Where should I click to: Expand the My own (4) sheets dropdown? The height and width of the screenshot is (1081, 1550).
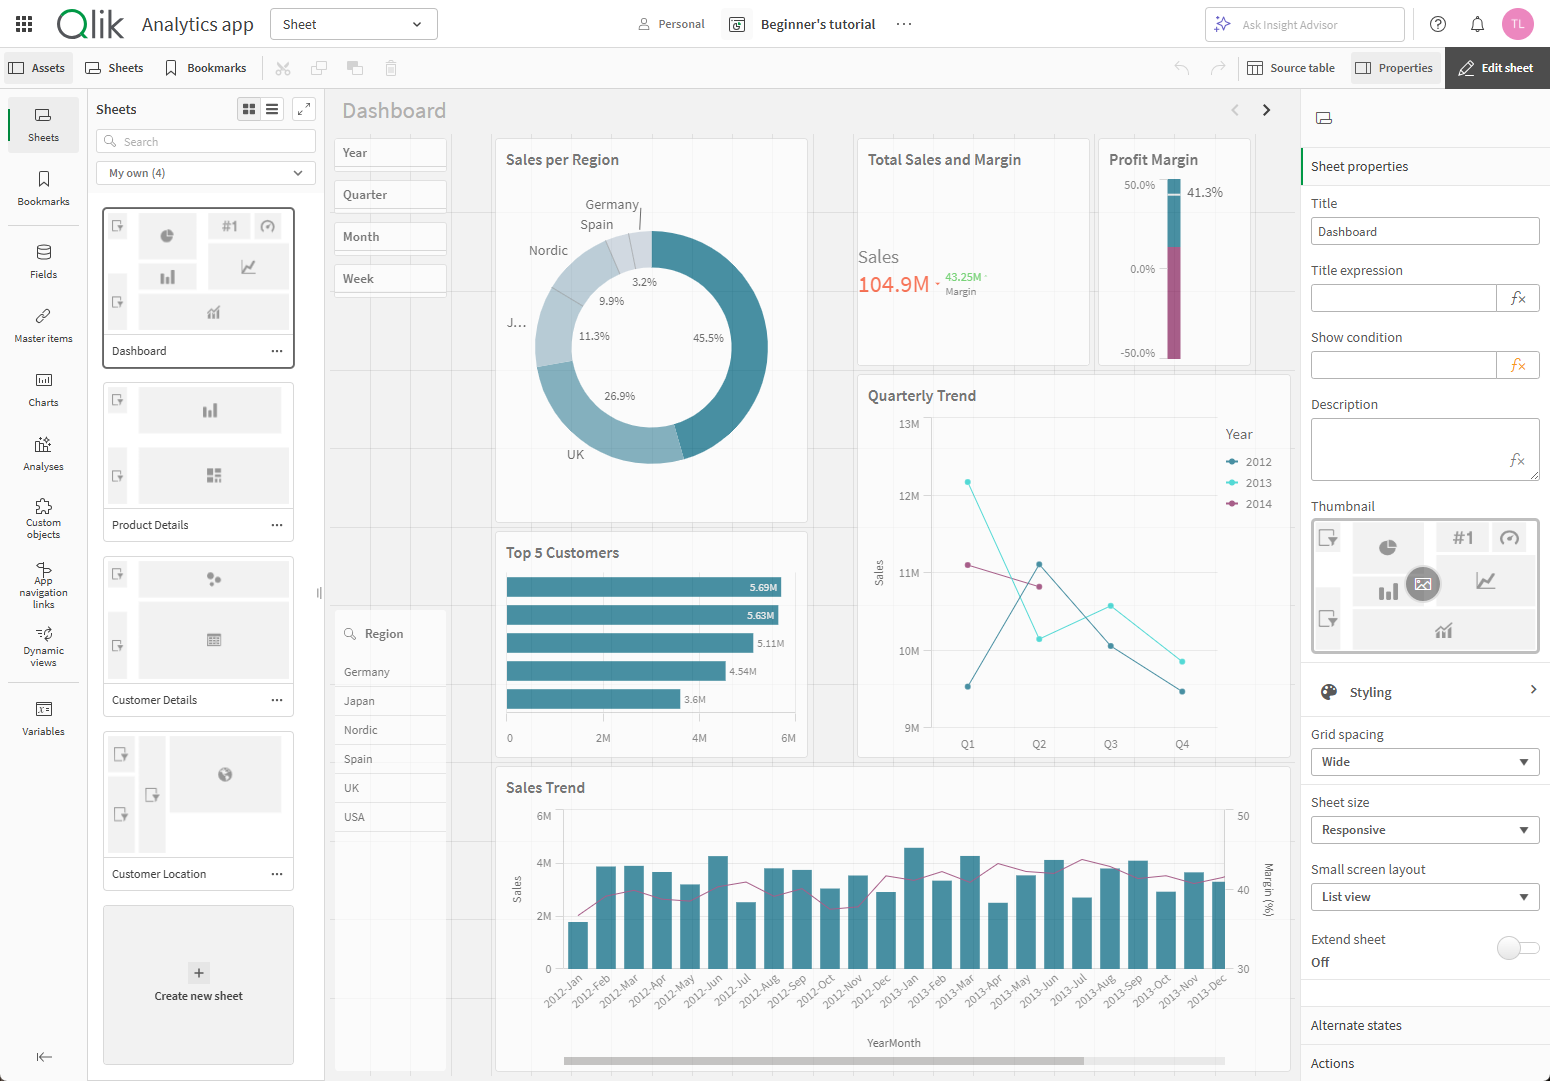click(206, 173)
